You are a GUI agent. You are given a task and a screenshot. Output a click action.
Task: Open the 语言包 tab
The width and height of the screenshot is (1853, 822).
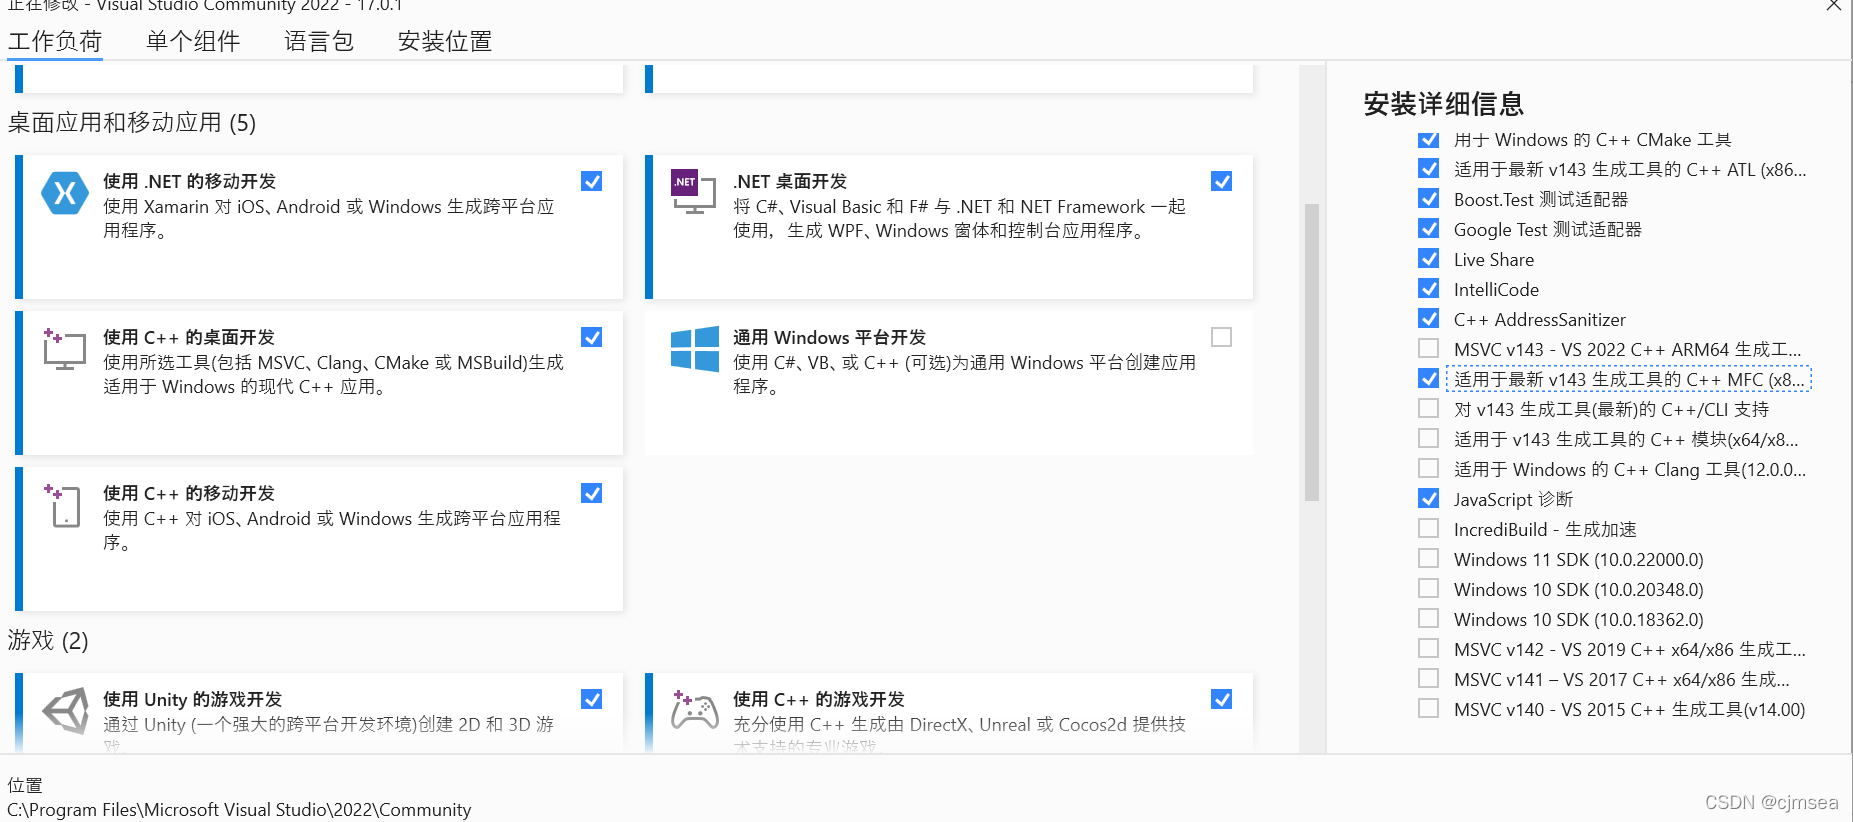(319, 41)
